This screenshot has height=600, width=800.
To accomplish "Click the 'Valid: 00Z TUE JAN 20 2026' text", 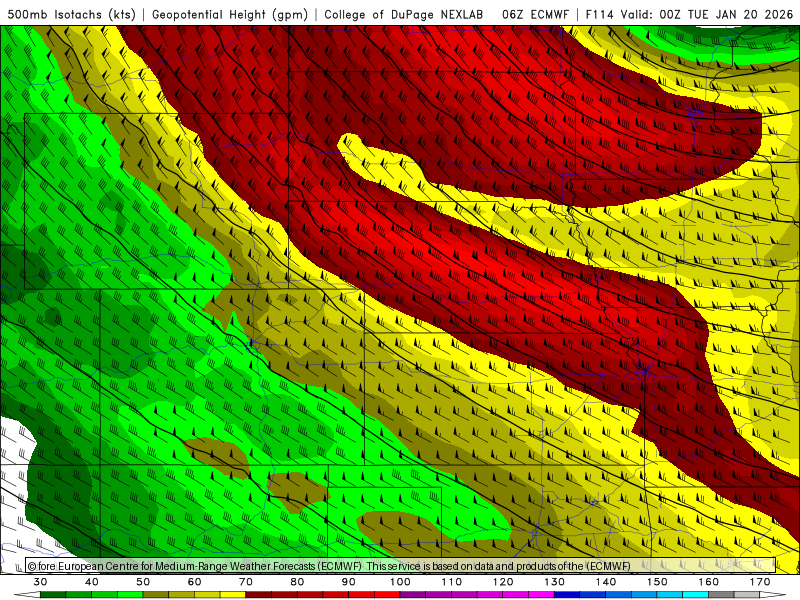I will pos(707,15).
